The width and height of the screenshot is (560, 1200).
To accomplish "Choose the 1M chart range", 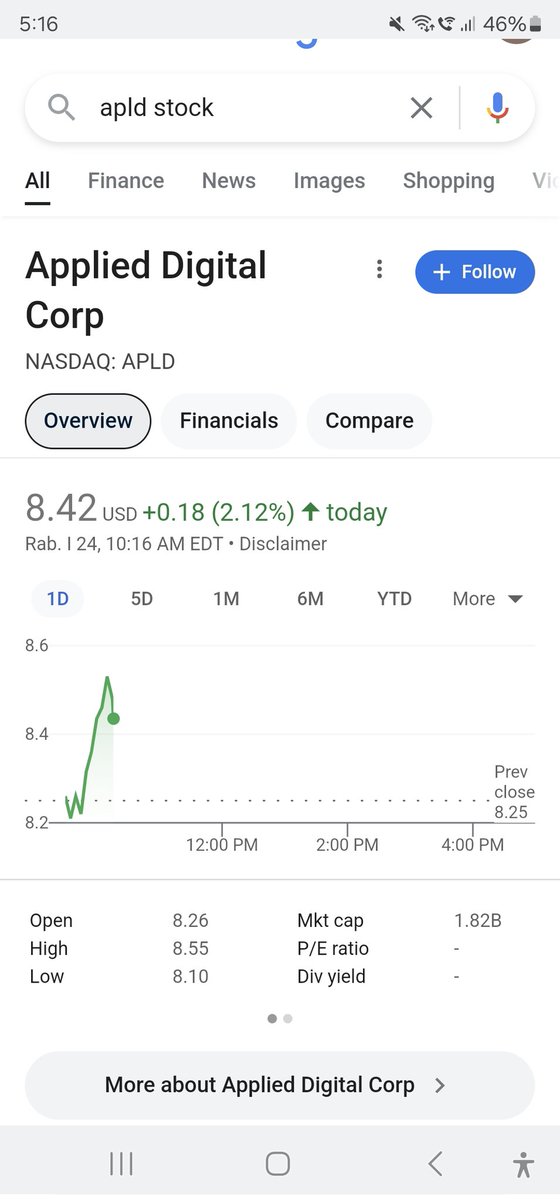I will (226, 599).
